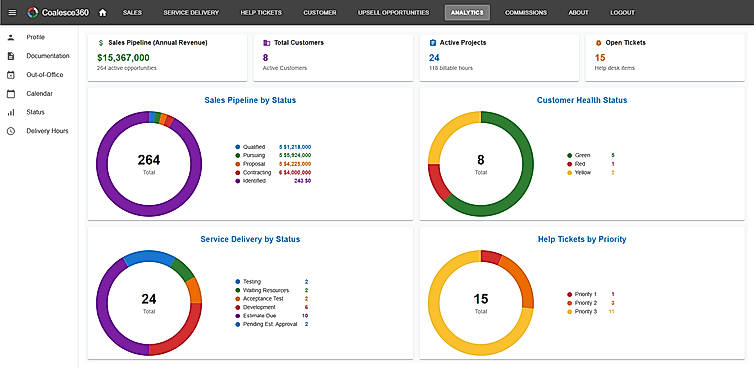Open Out-of-Office in the sidebar
The image size is (754, 368).
coord(45,75)
